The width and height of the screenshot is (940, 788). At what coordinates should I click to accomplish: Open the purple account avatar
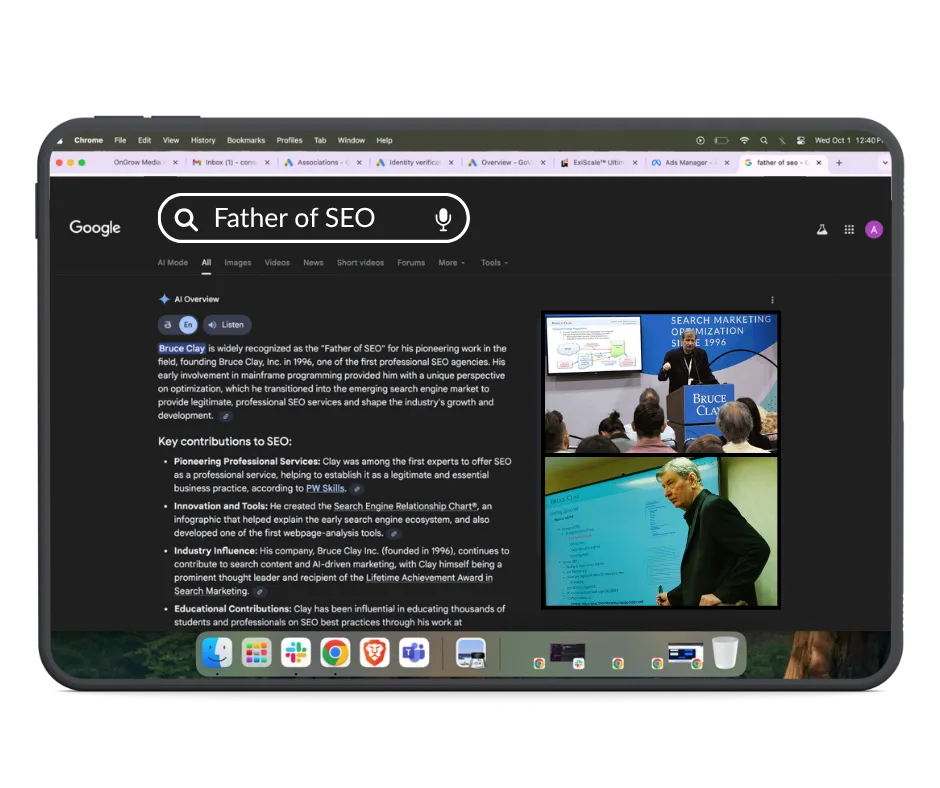[873, 229]
